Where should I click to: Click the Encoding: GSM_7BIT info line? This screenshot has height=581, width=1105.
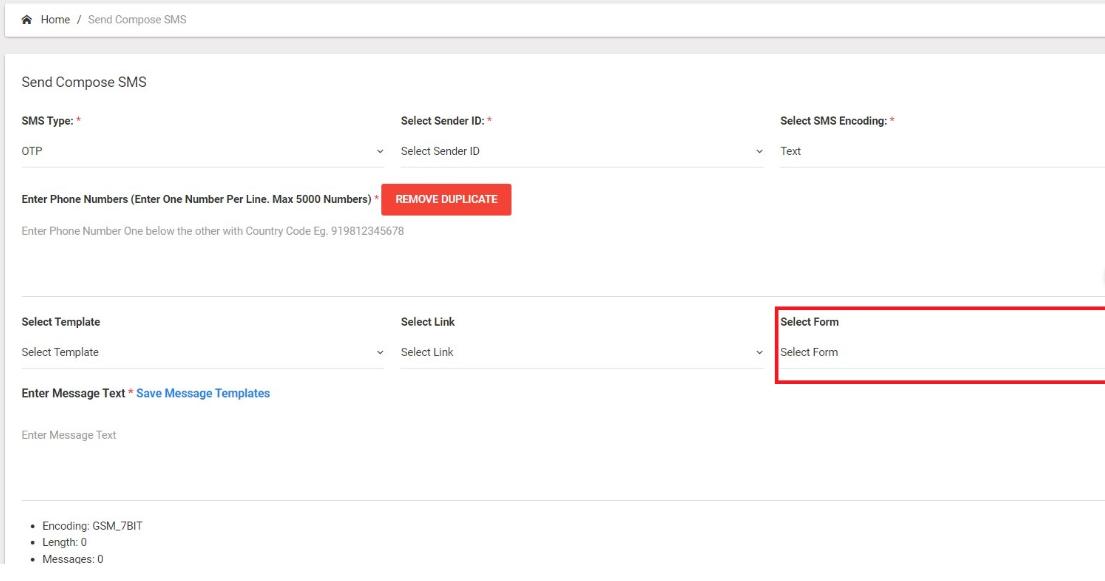[92, 526]
